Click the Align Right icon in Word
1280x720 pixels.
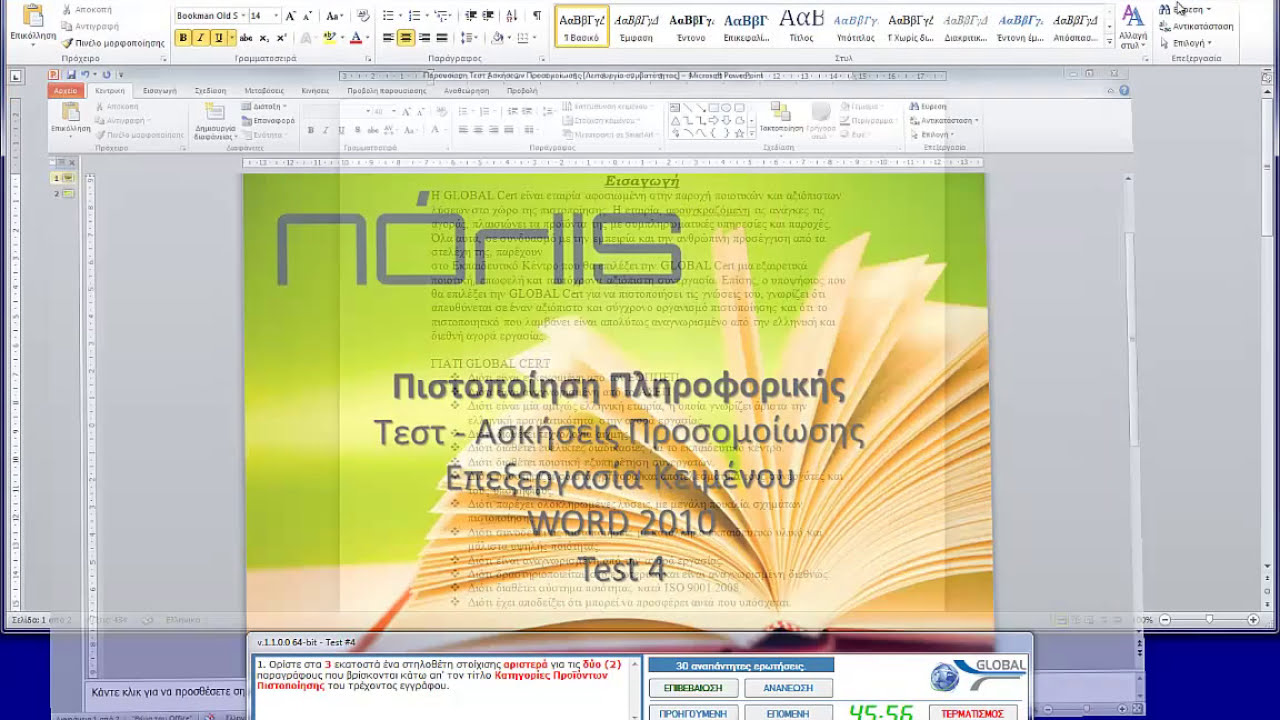point(424,38)
